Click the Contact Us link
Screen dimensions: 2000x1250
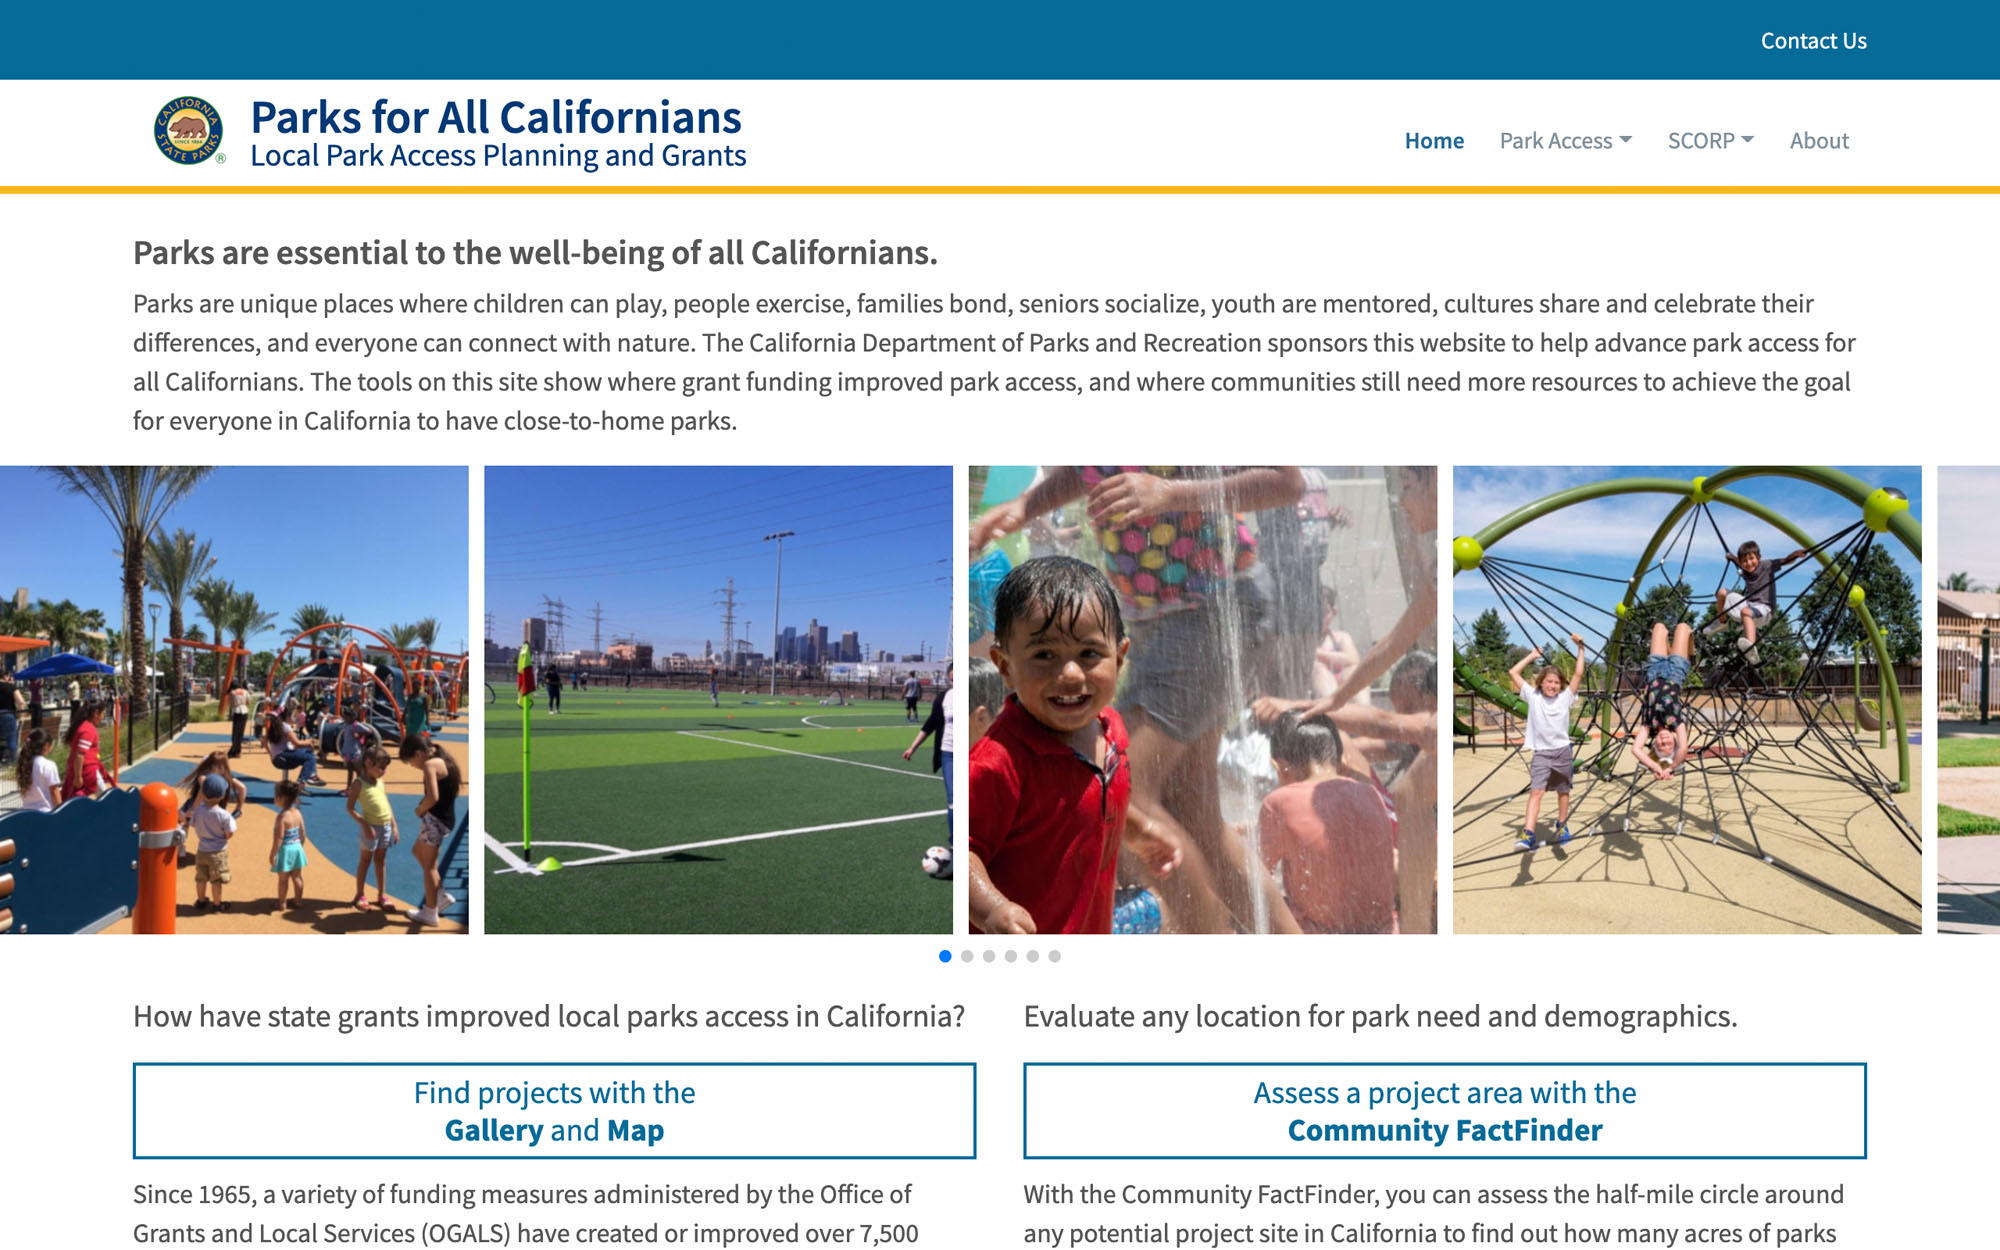point(1811,39)
